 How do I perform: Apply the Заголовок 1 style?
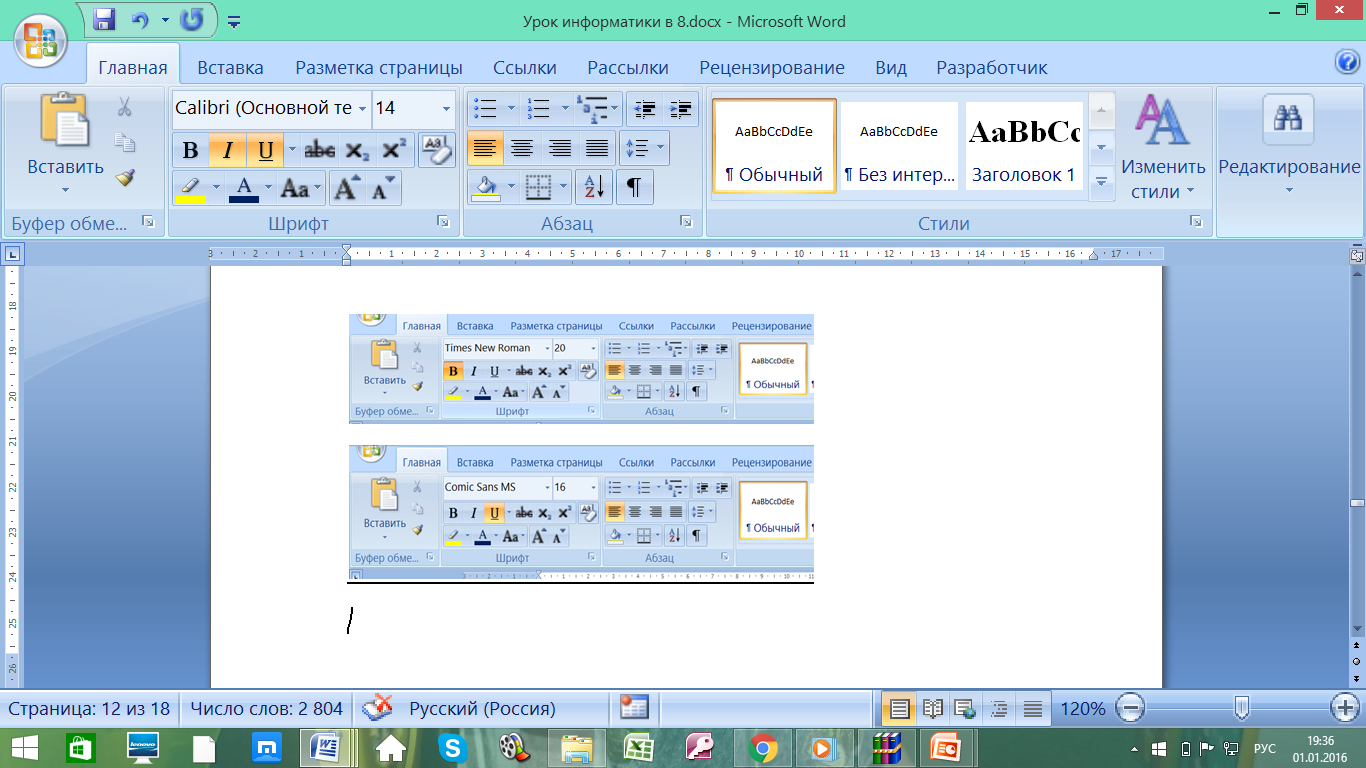pos(1024,145)
